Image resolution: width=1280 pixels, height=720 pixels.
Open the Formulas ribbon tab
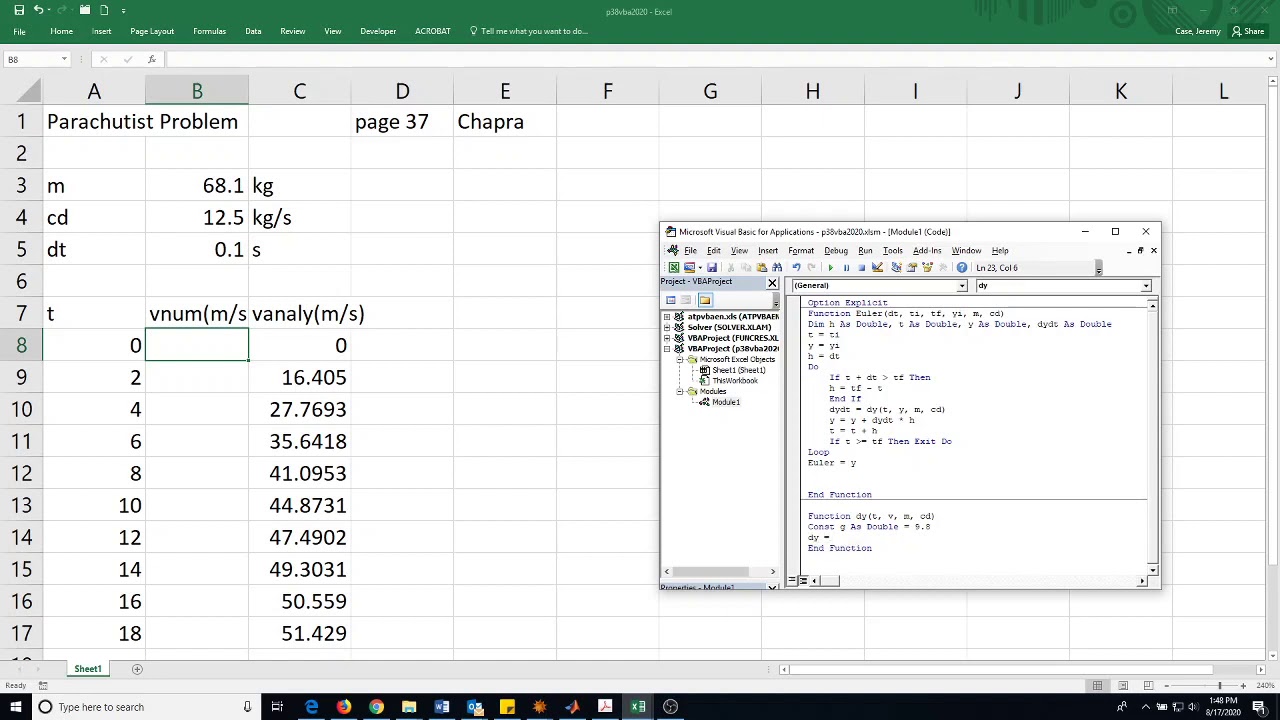point(210,31)
